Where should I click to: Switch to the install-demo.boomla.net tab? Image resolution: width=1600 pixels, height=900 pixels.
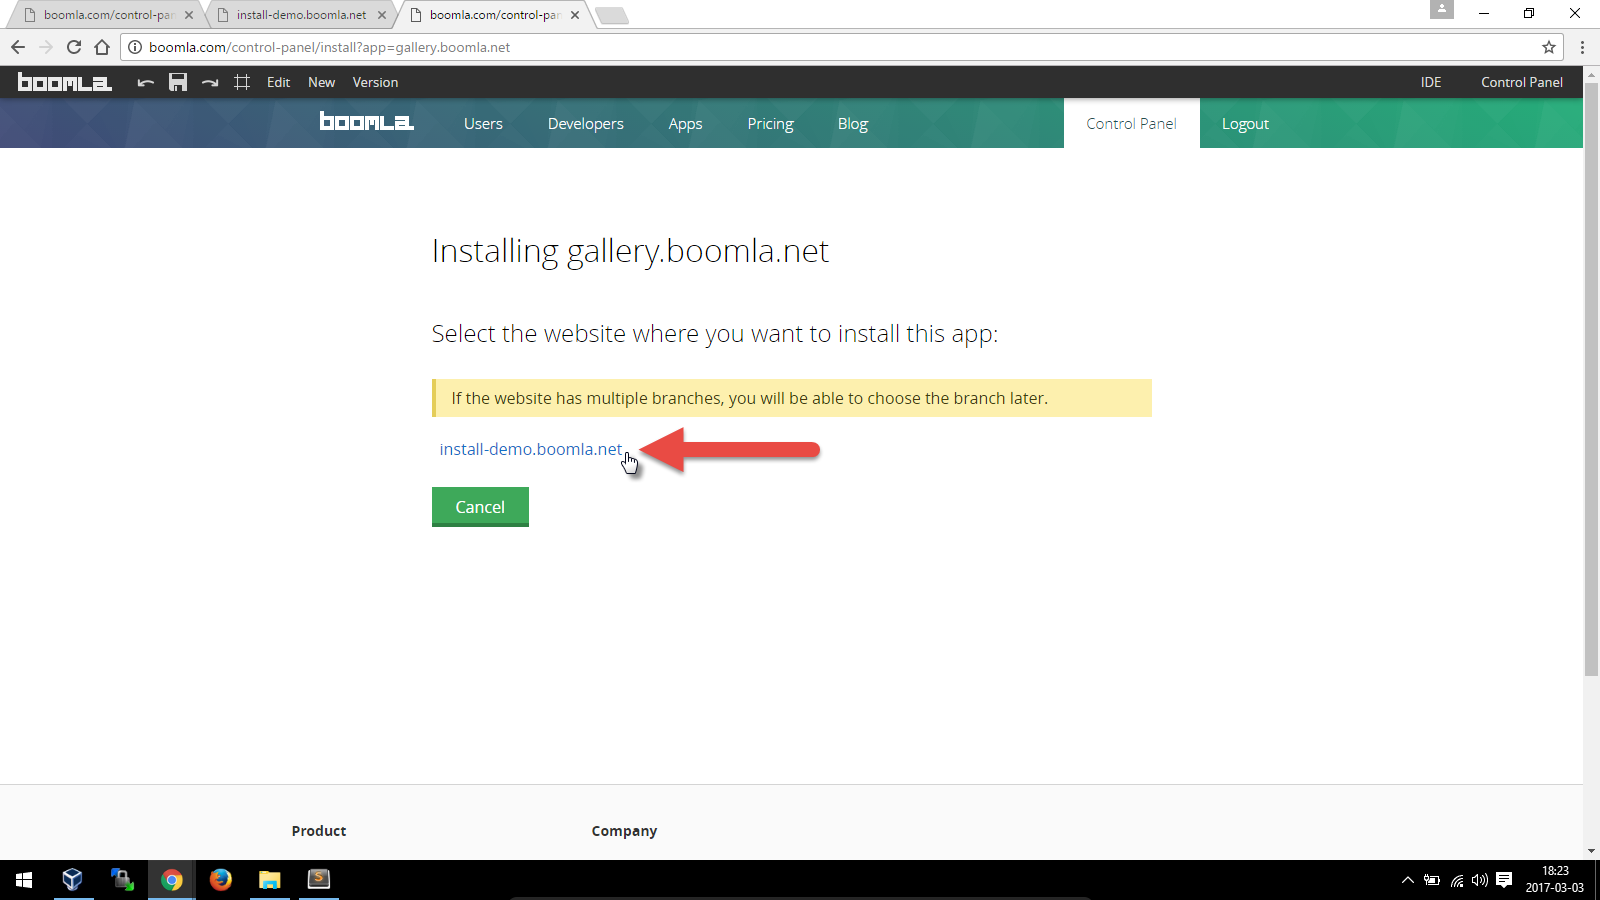[301, 15]
